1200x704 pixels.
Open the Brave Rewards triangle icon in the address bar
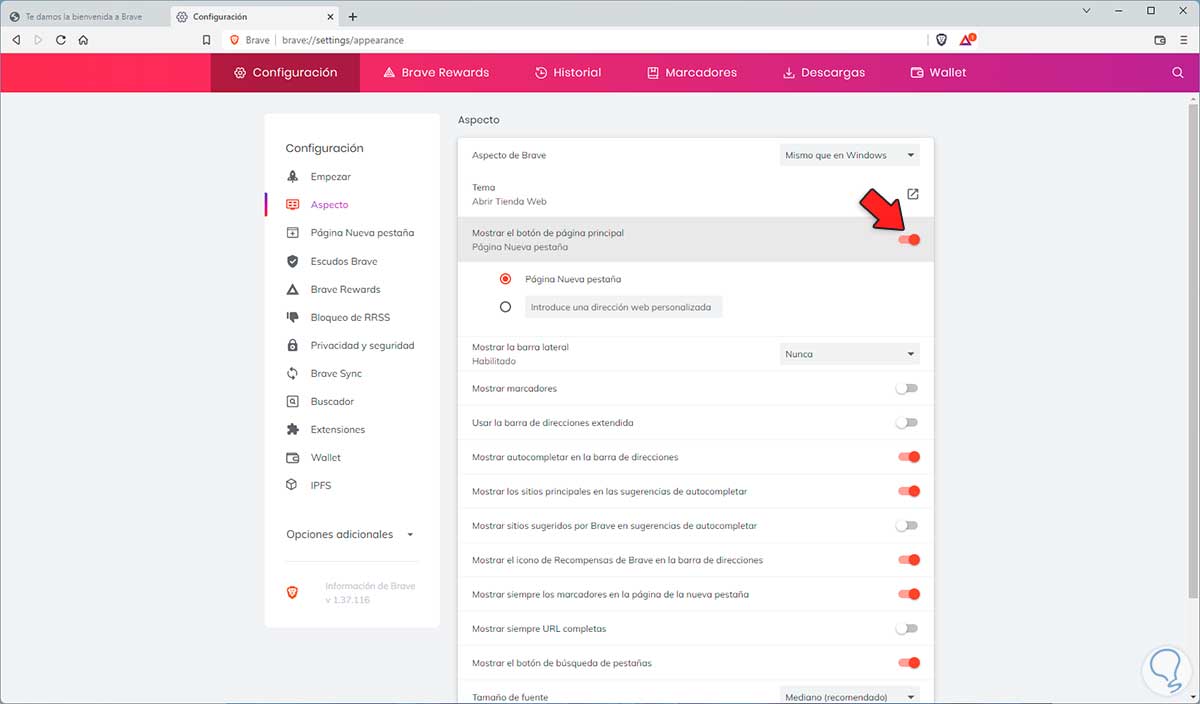(x=967, y=40)
